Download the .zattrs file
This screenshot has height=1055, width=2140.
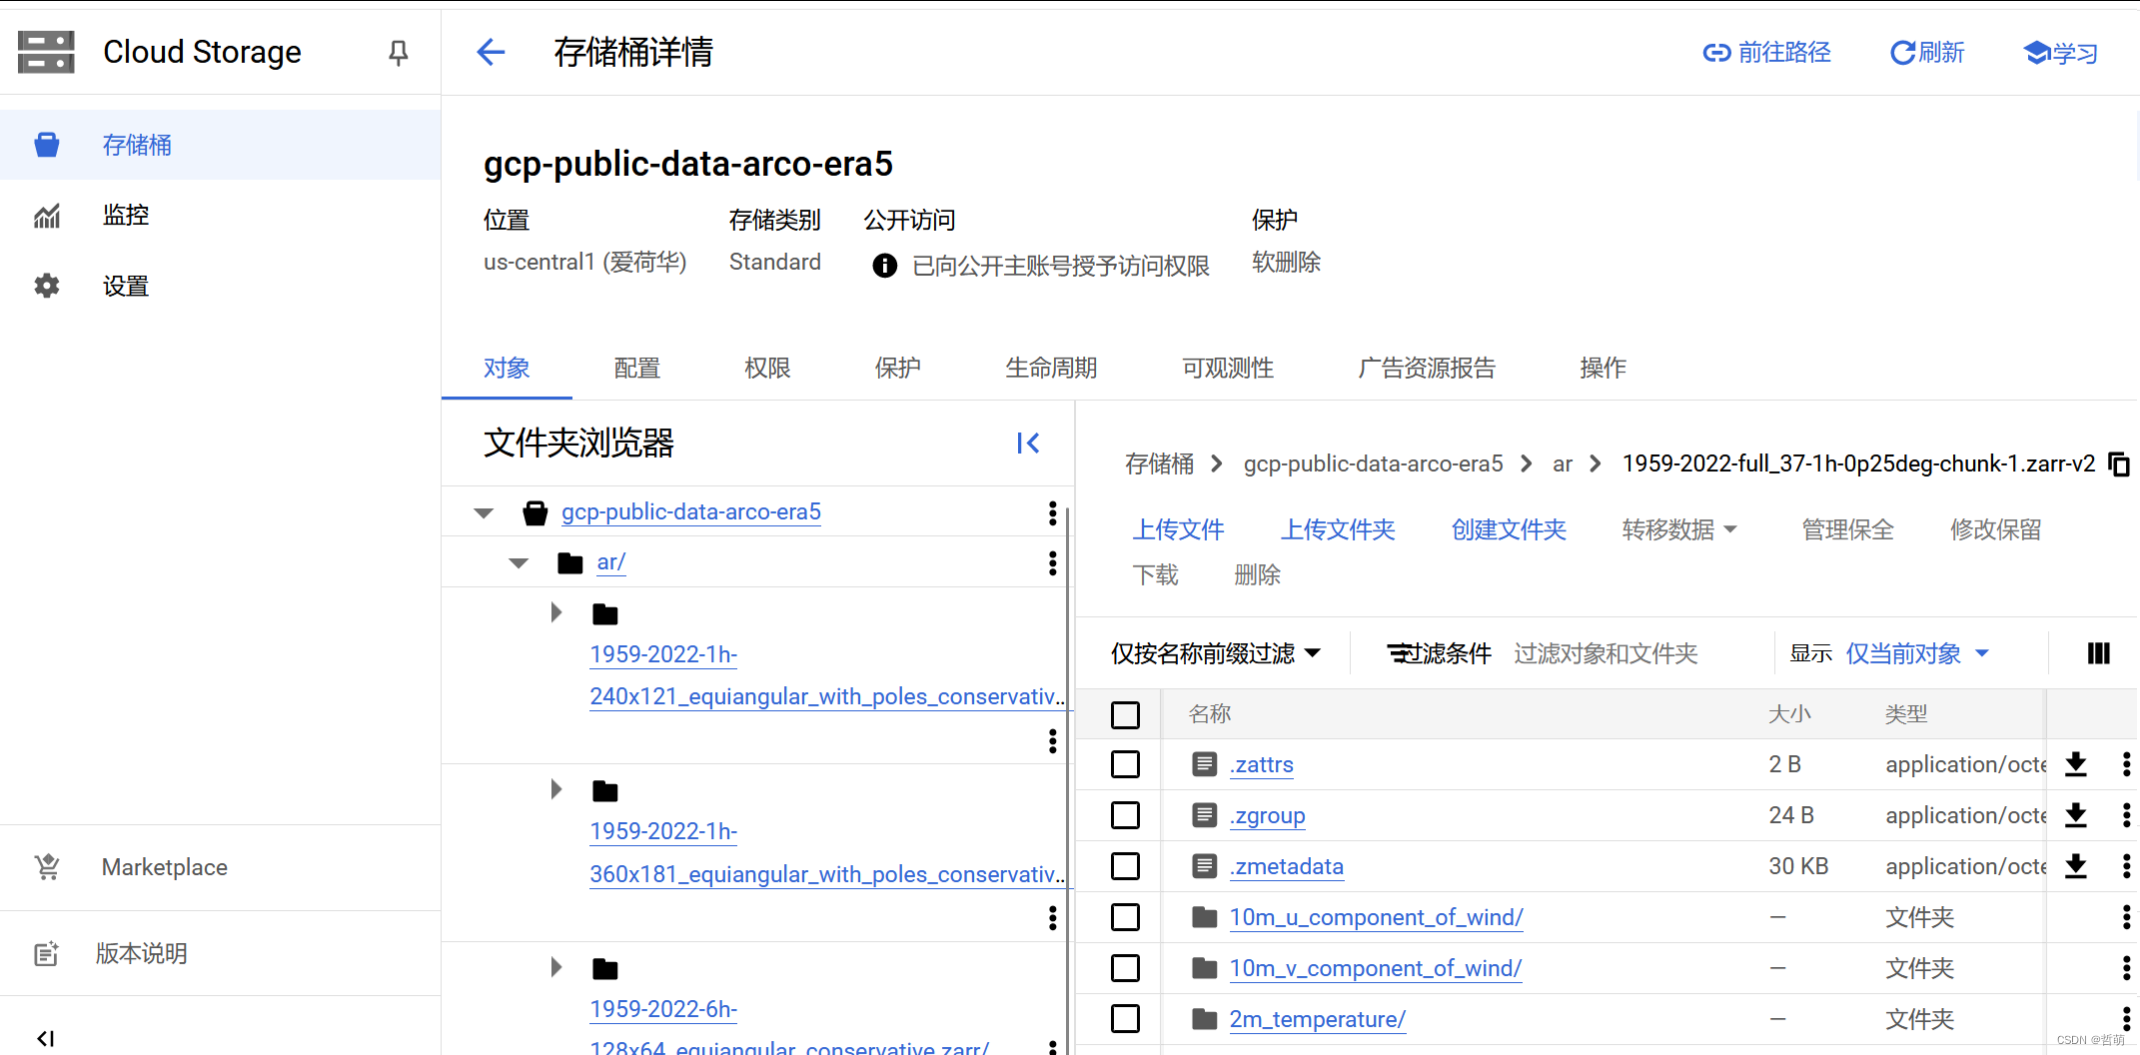point(2076,765)
